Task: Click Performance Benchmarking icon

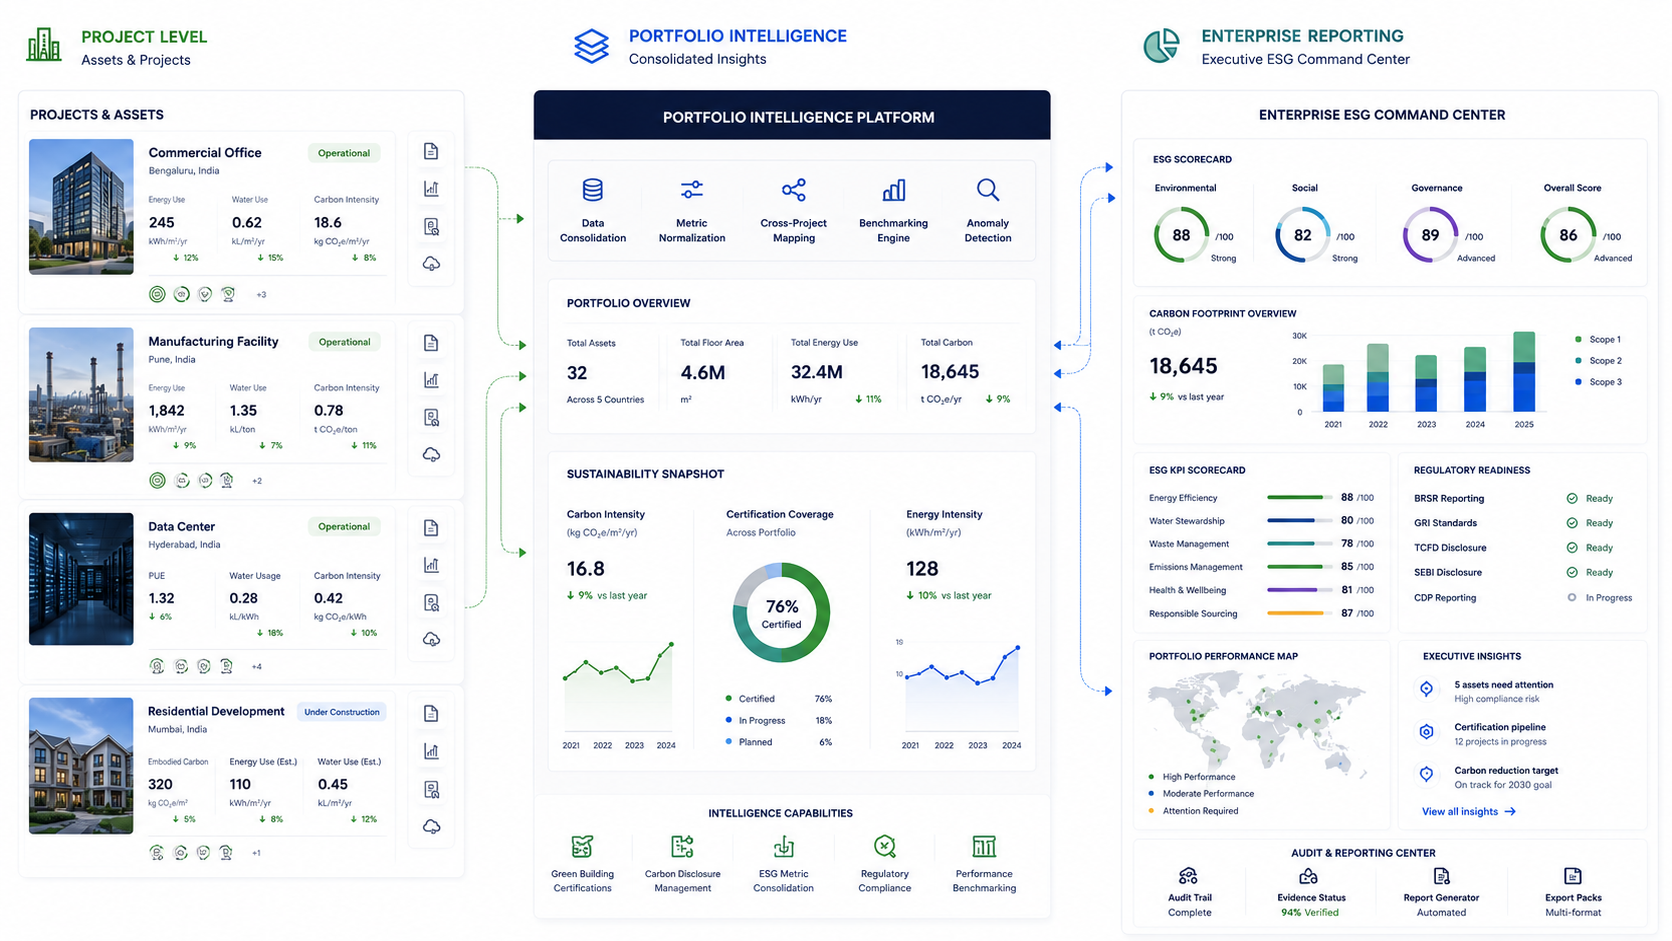Action: click(984, 847)
